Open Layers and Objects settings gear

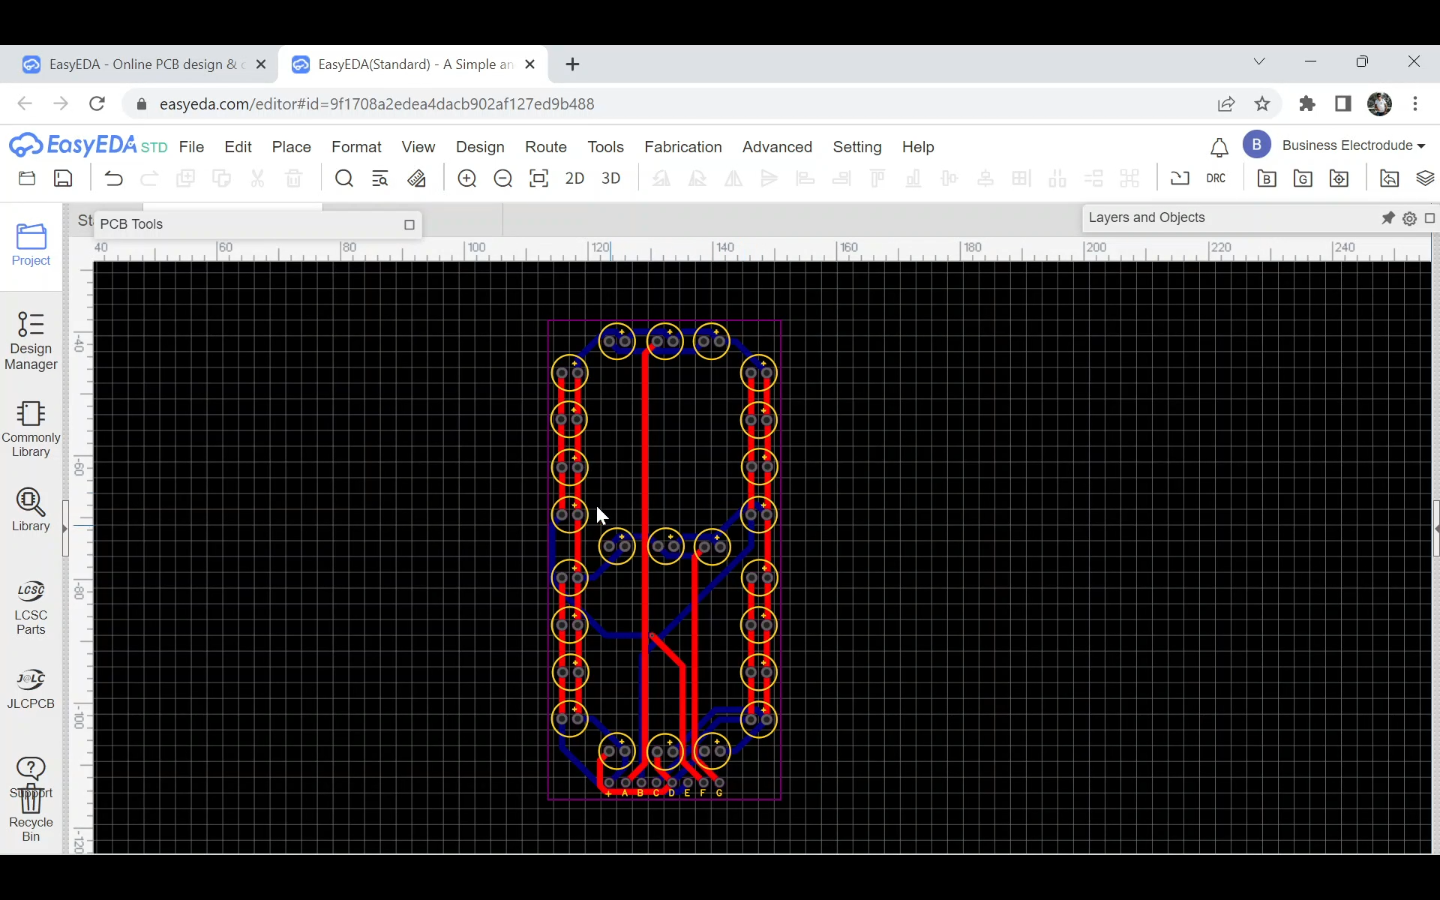tap(1410, 218)
